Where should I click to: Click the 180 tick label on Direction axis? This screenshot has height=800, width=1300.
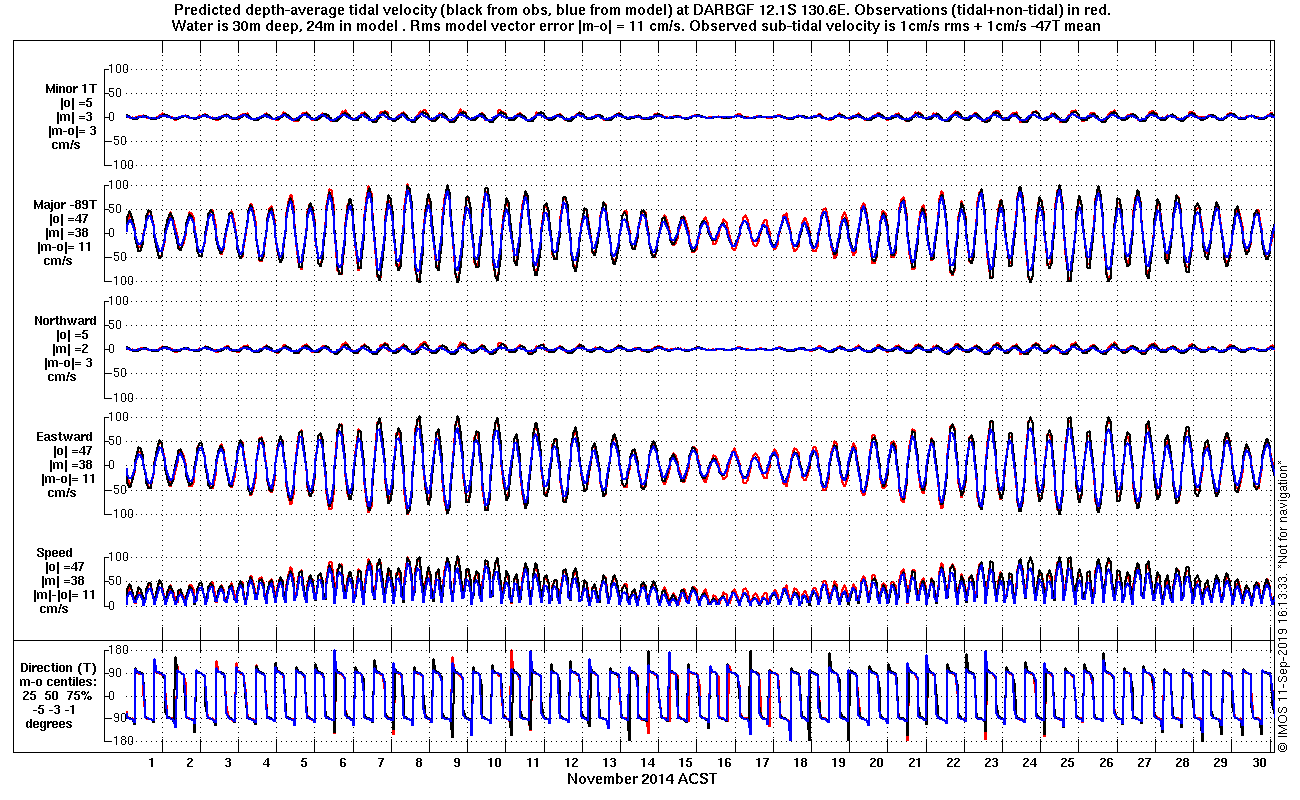click(118, 651)
